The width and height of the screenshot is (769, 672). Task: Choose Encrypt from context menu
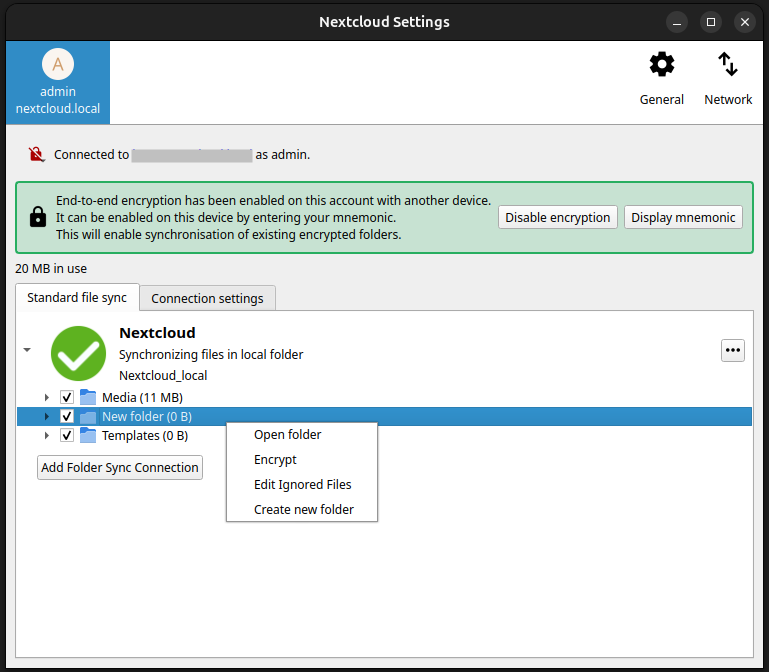pyautogui.click(x=275, y=460)
